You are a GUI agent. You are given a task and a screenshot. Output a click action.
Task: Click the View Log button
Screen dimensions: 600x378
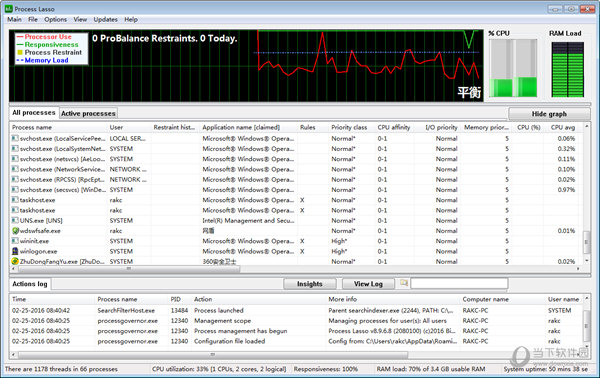pyautogui.click(x=368, y=284)
